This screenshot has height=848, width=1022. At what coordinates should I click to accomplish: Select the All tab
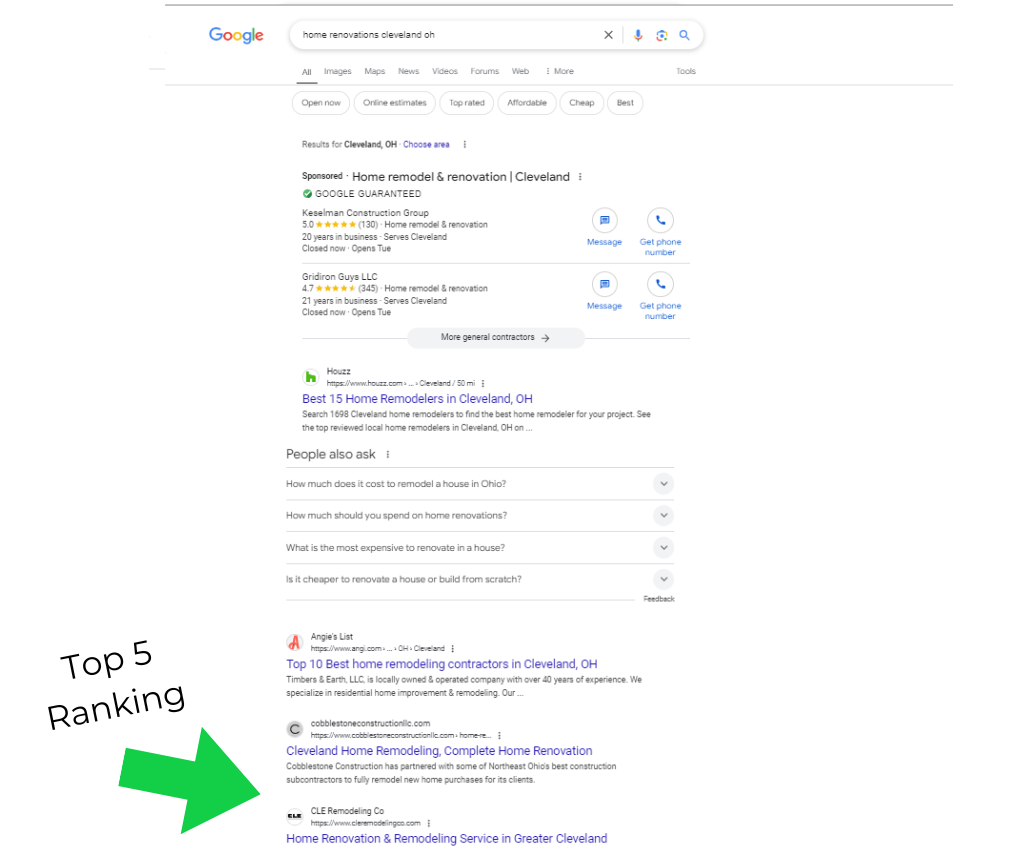pos(306,72)
